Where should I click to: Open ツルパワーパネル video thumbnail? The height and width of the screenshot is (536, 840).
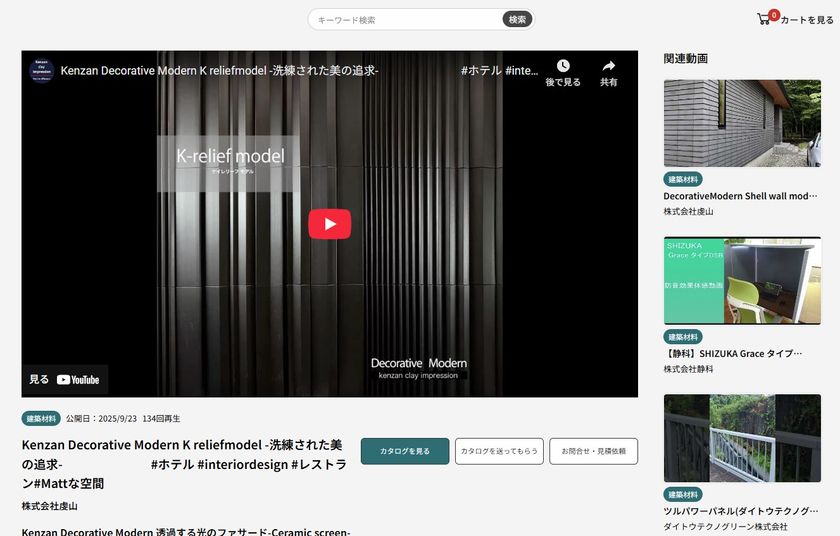pos(742,438)
